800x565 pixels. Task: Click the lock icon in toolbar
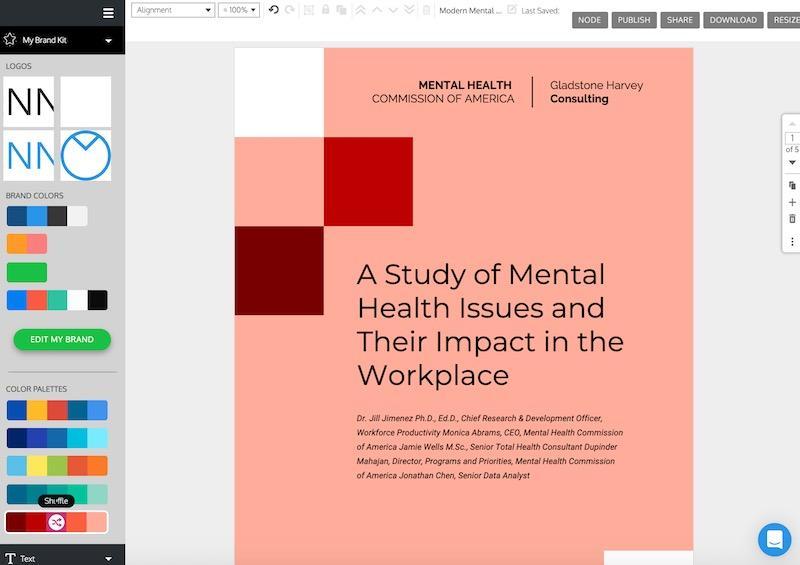click(x=326, y=10)
